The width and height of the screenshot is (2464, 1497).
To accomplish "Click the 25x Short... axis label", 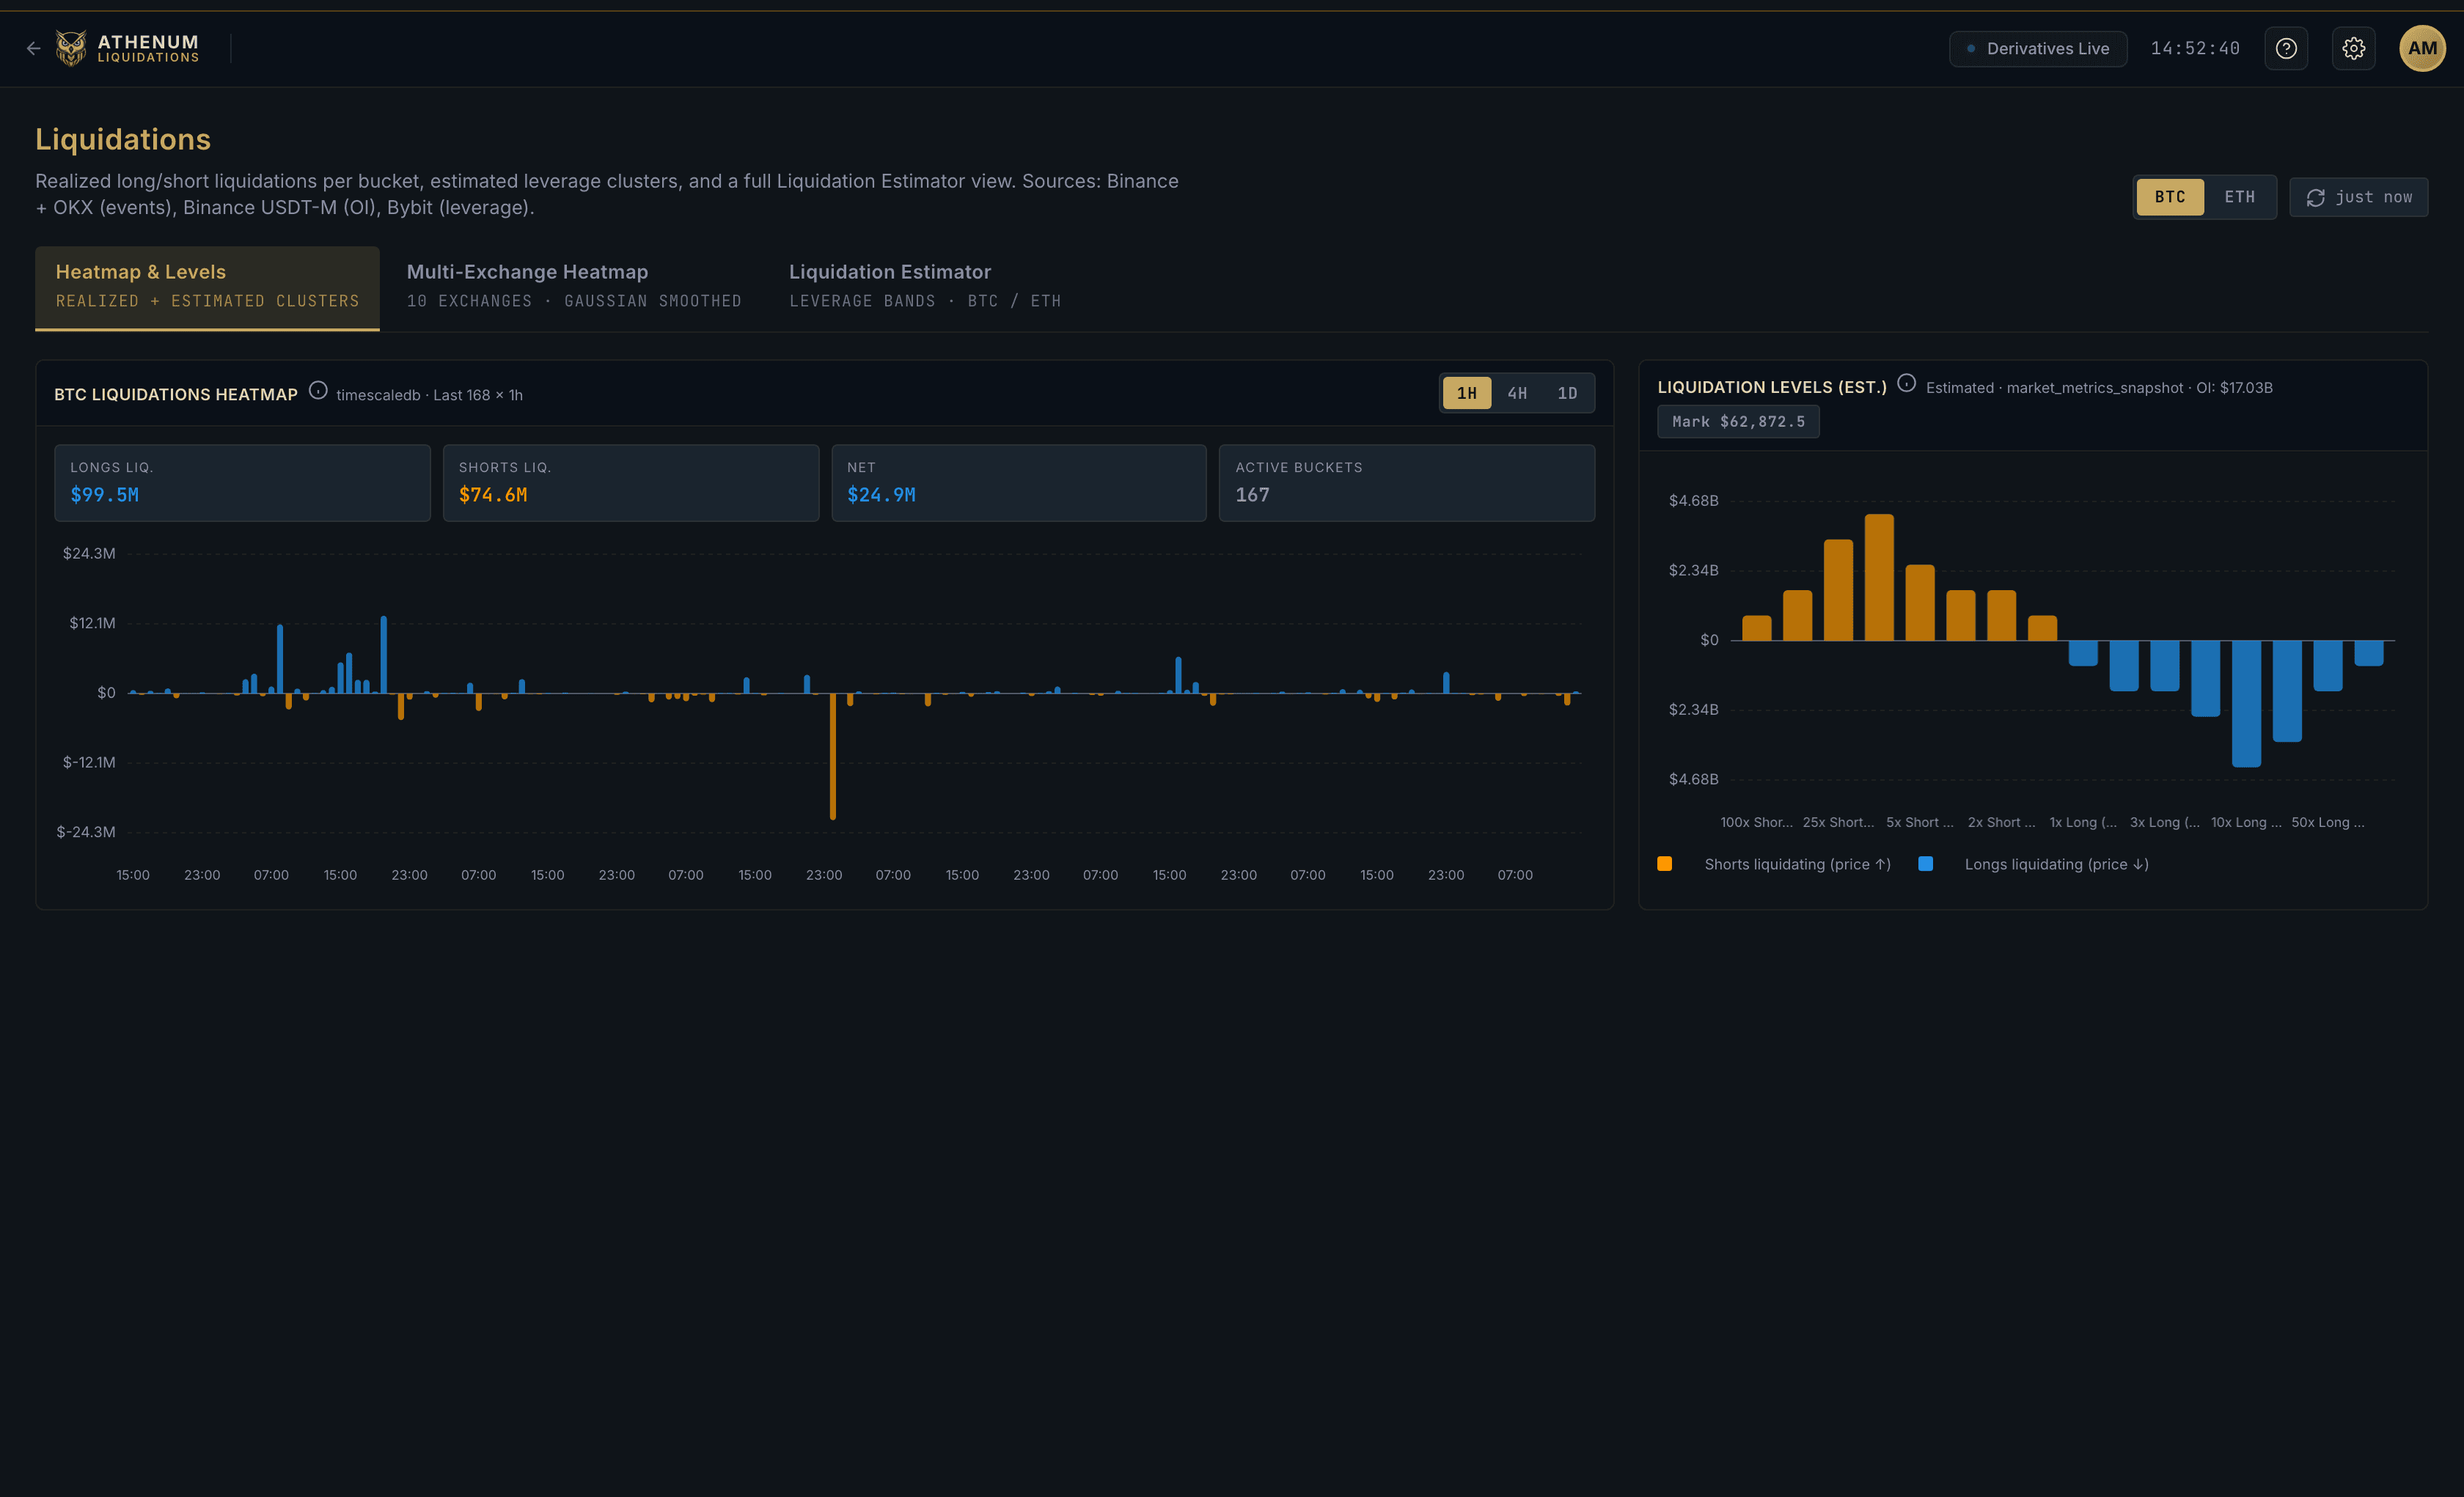I will (1838, 823).
